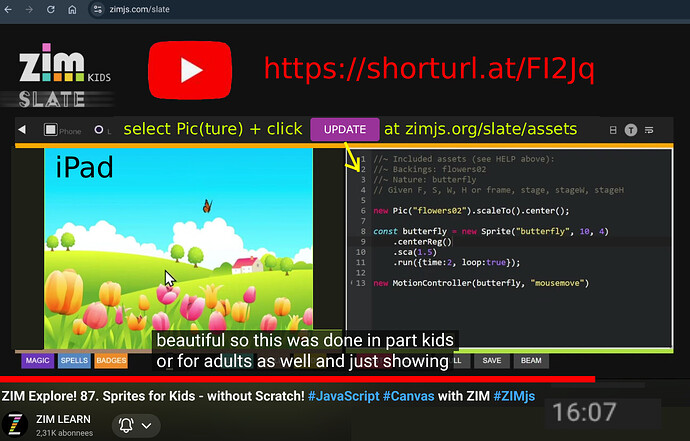The image size is (690, 441).
Task: Click the notification bell icon
Action: click(x=126, y=425)
